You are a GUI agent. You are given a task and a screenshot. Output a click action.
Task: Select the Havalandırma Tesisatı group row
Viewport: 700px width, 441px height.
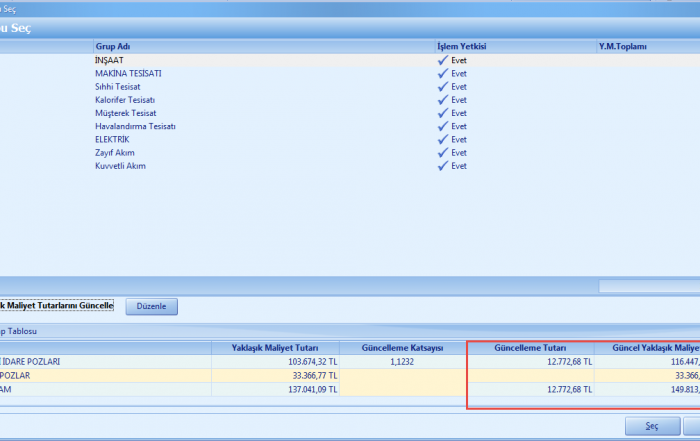(x=135, y=127)
